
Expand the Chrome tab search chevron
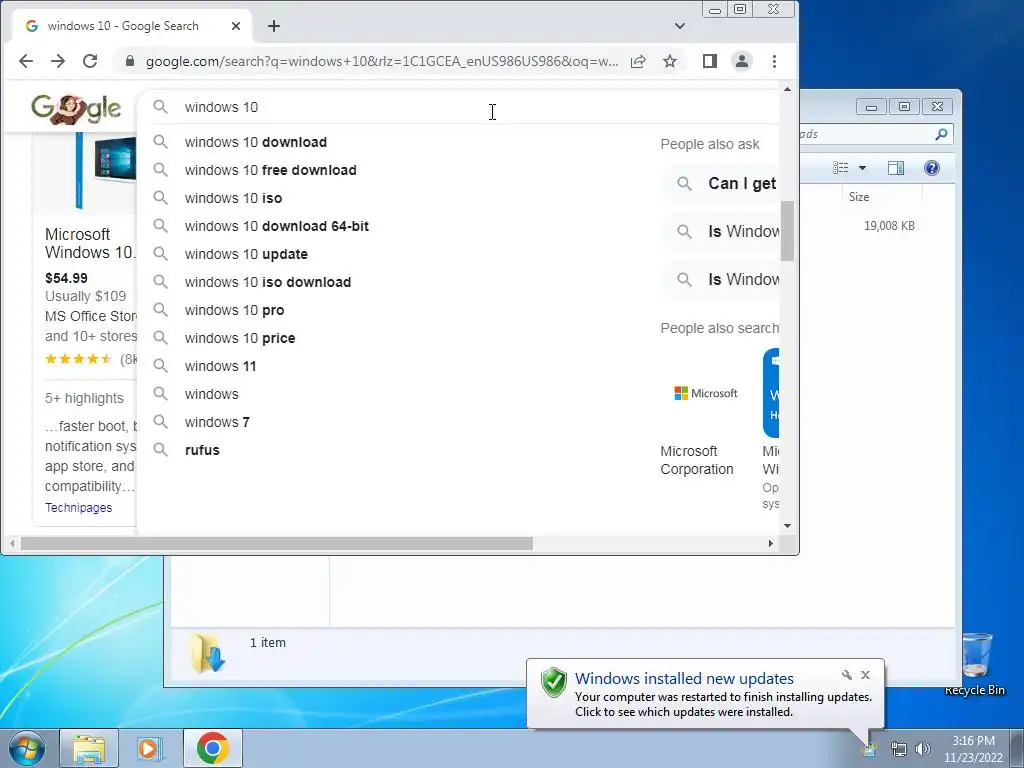coord(680,26)
